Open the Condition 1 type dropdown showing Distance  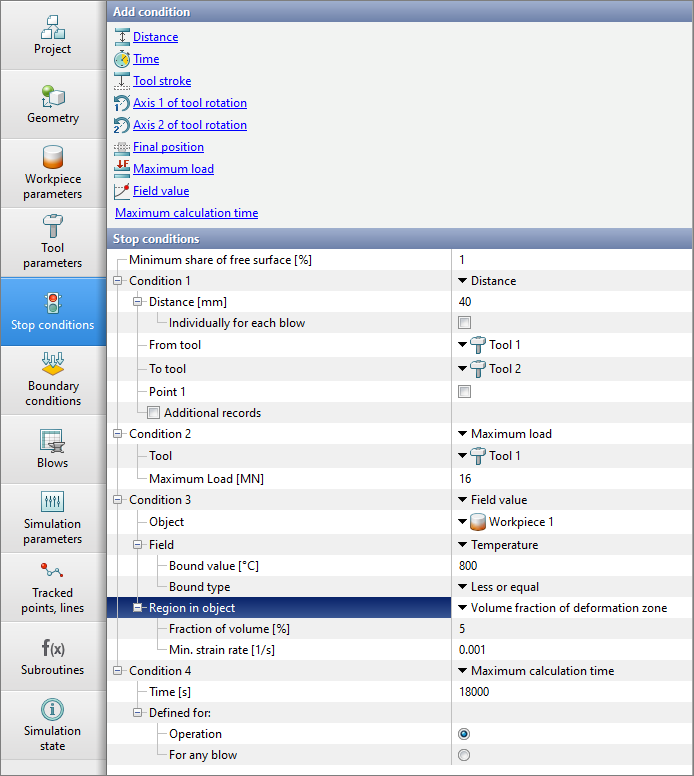pyautogui.click(x=463, y=281)
